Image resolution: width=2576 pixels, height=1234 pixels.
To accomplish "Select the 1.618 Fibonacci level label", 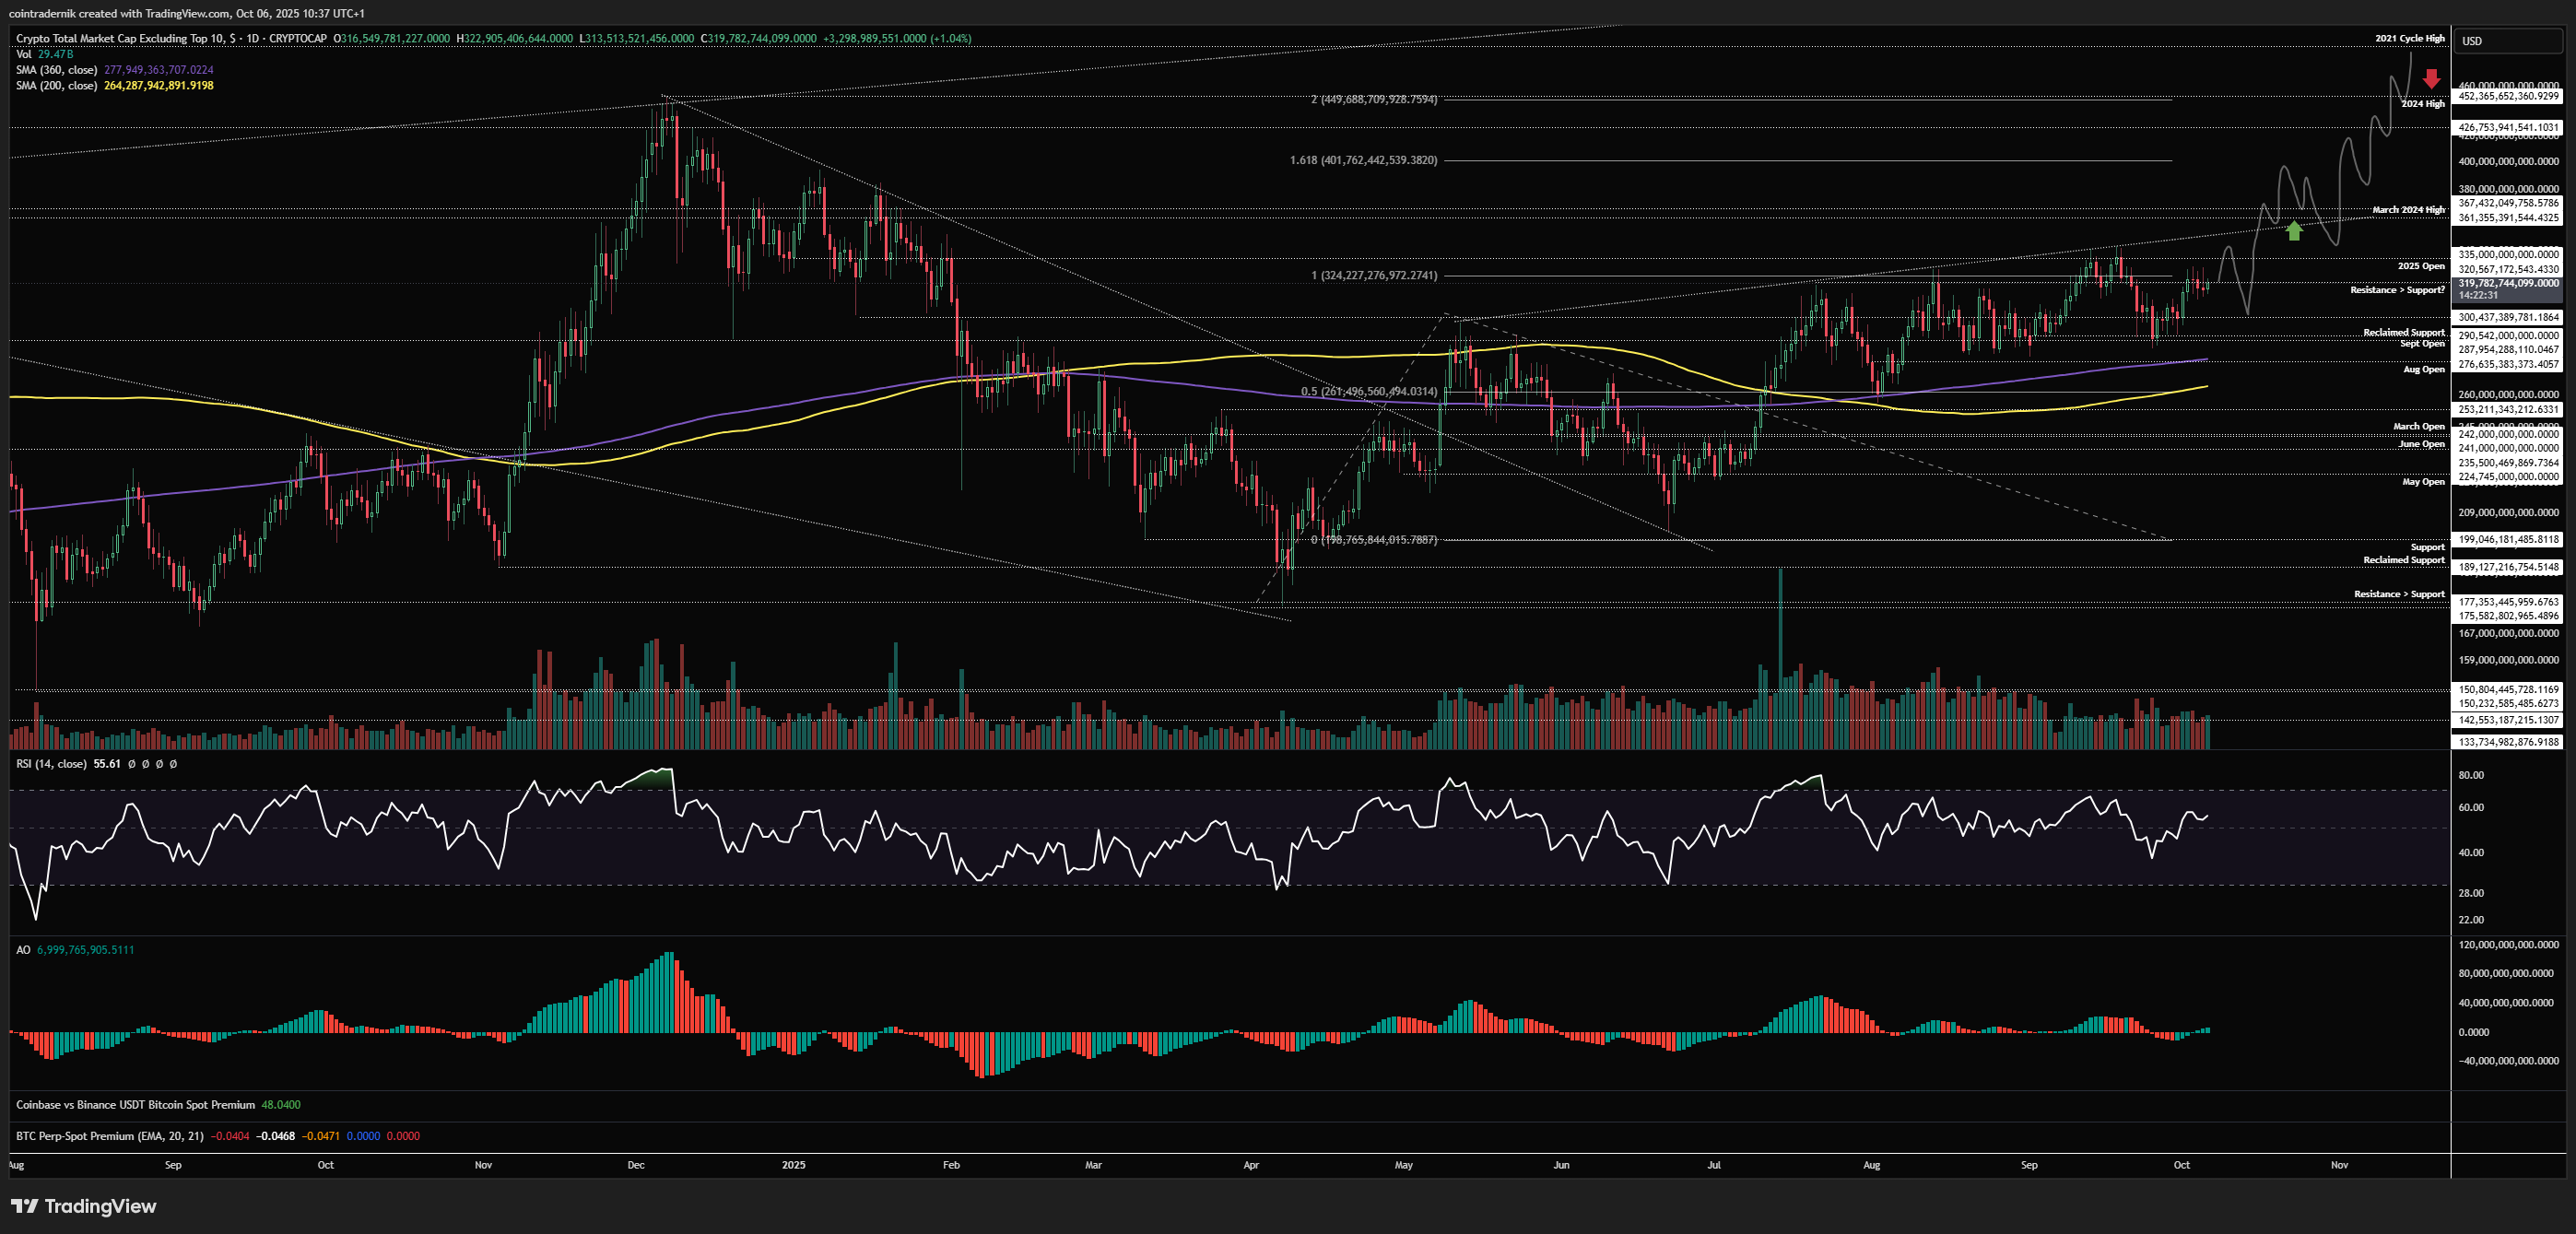I will point(1363,160).
